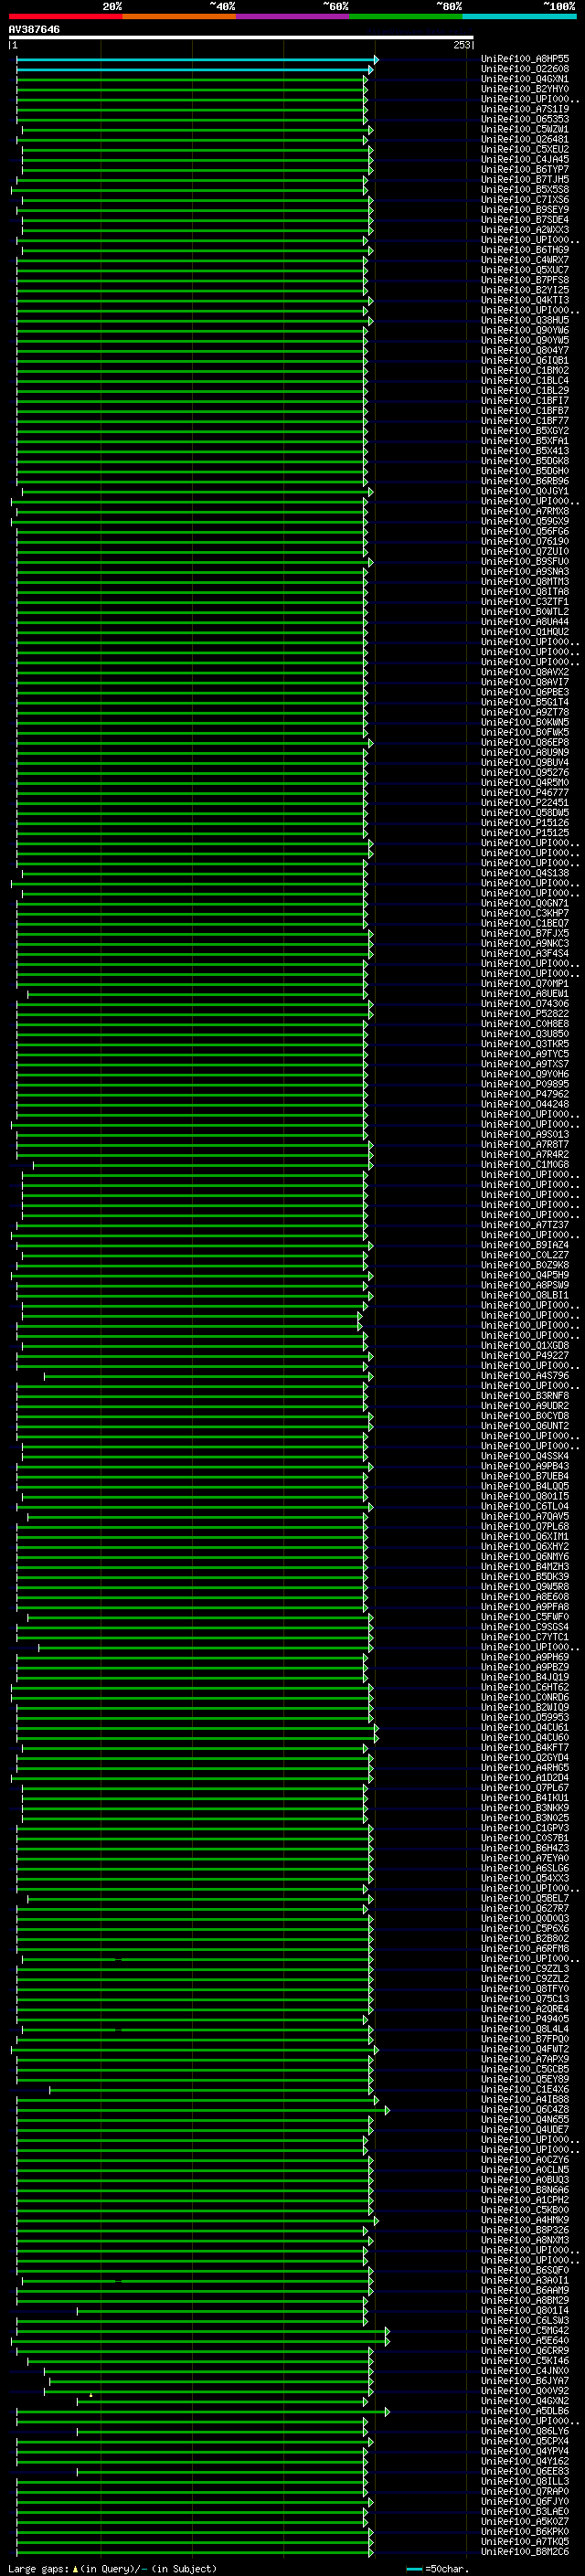Click the green ~80% identity legend segment

tap(406, 16)
